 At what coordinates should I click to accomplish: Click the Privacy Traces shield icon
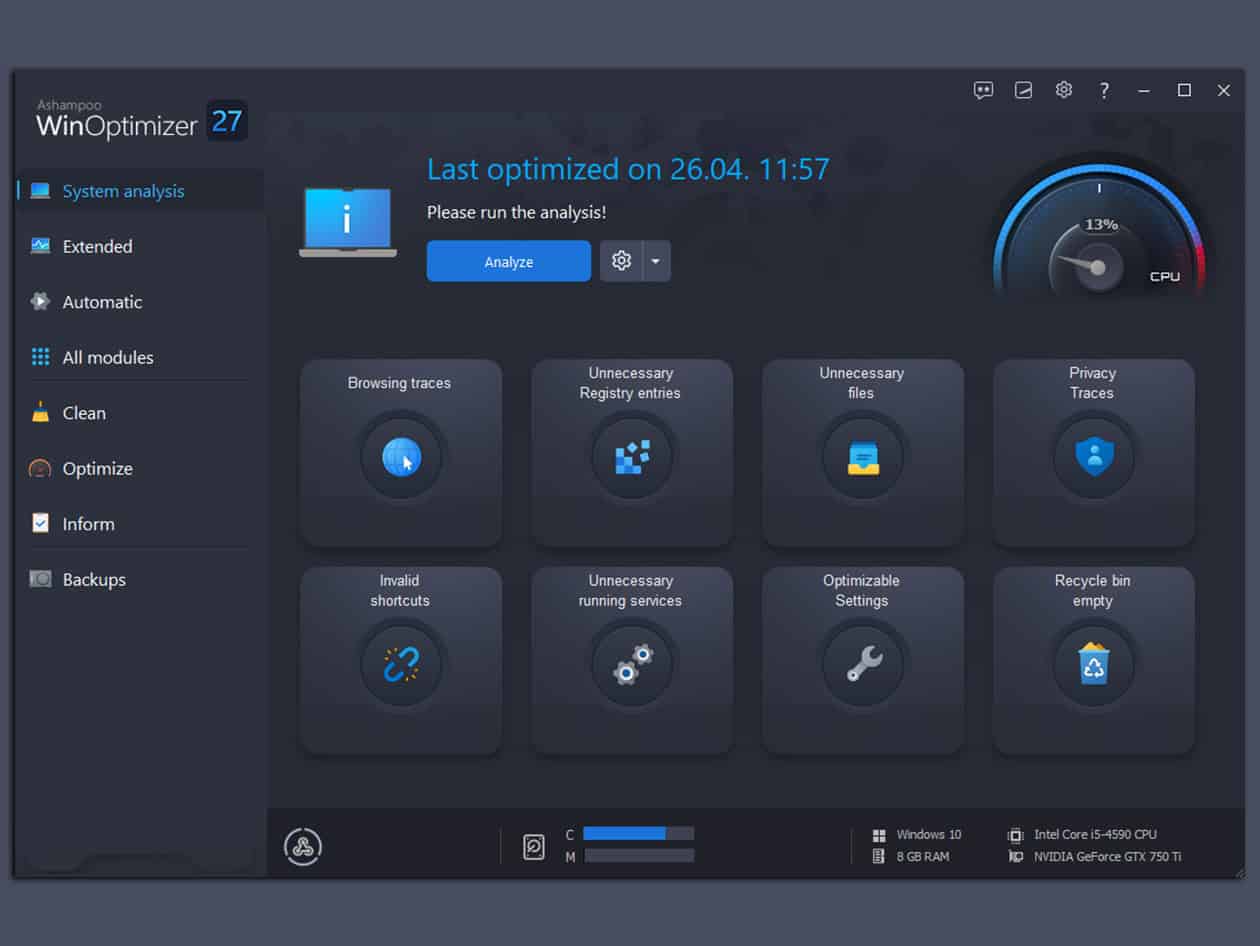click(x=1094, y=458)
